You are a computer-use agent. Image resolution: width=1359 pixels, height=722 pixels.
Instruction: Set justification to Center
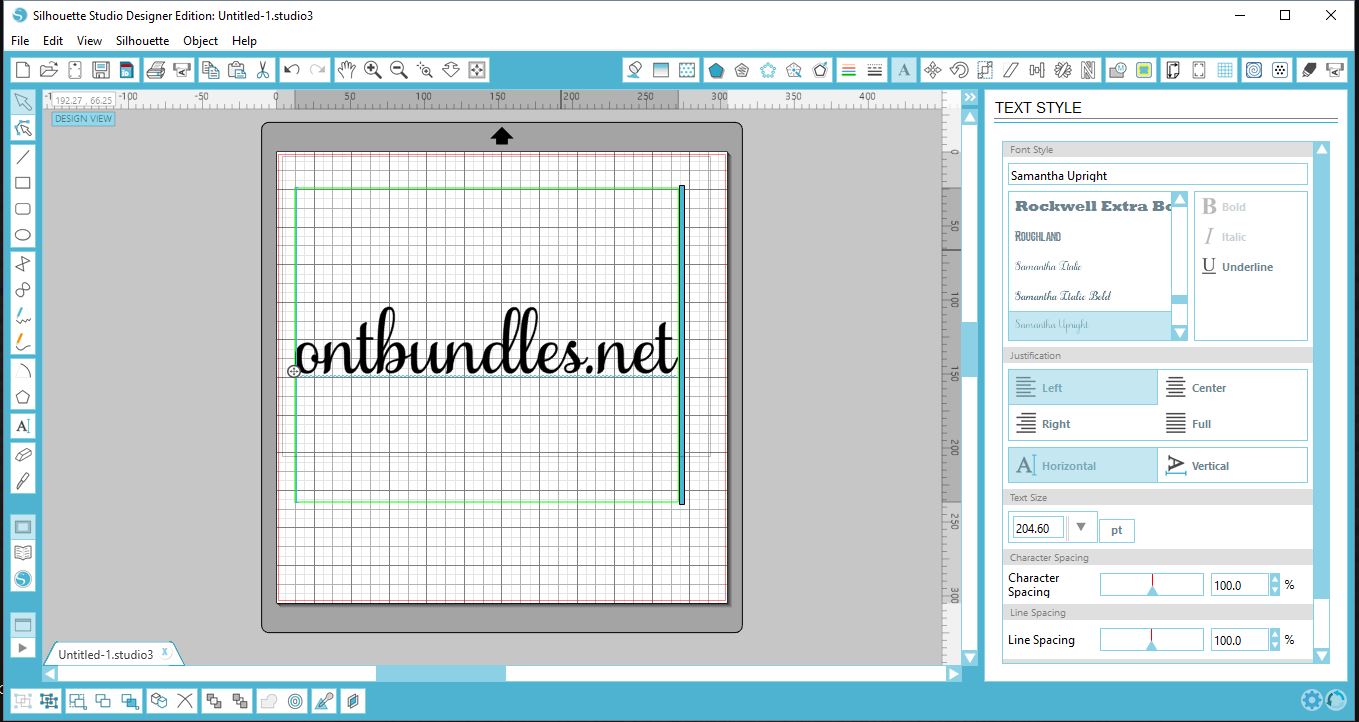[x=1232, y=387]
